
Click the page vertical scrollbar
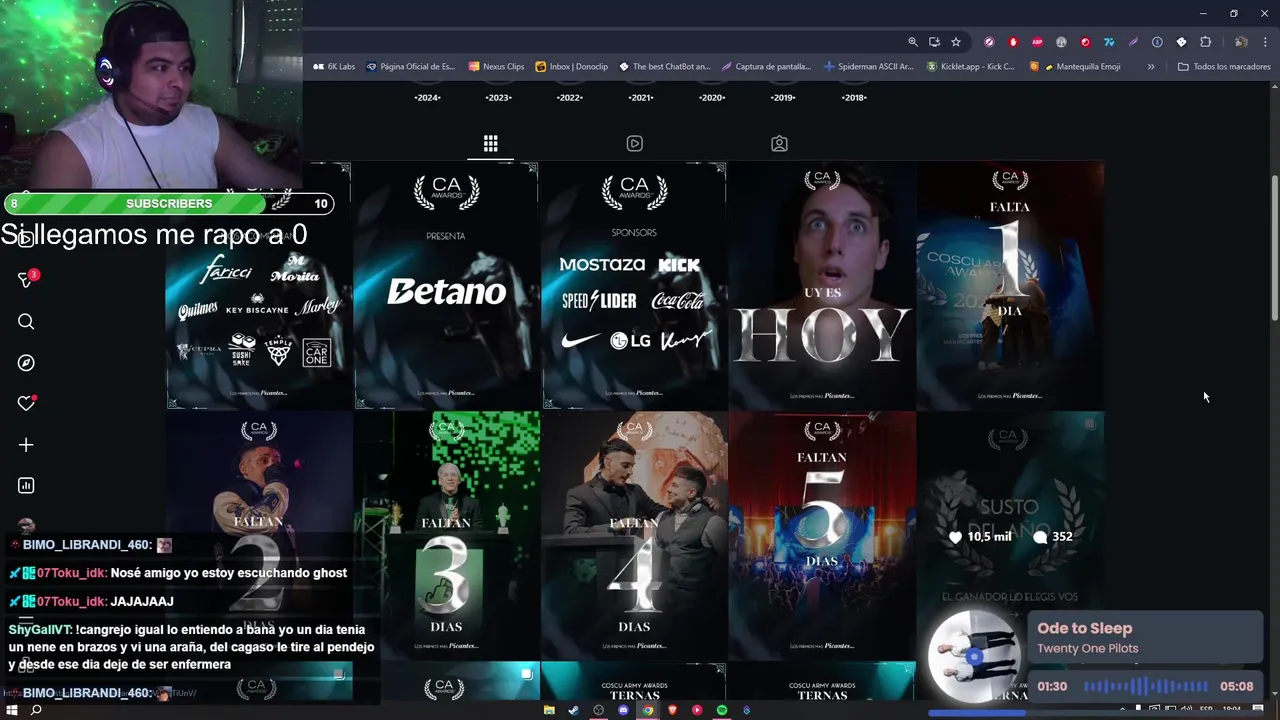pyautogui.click(x=1274, y=249)
